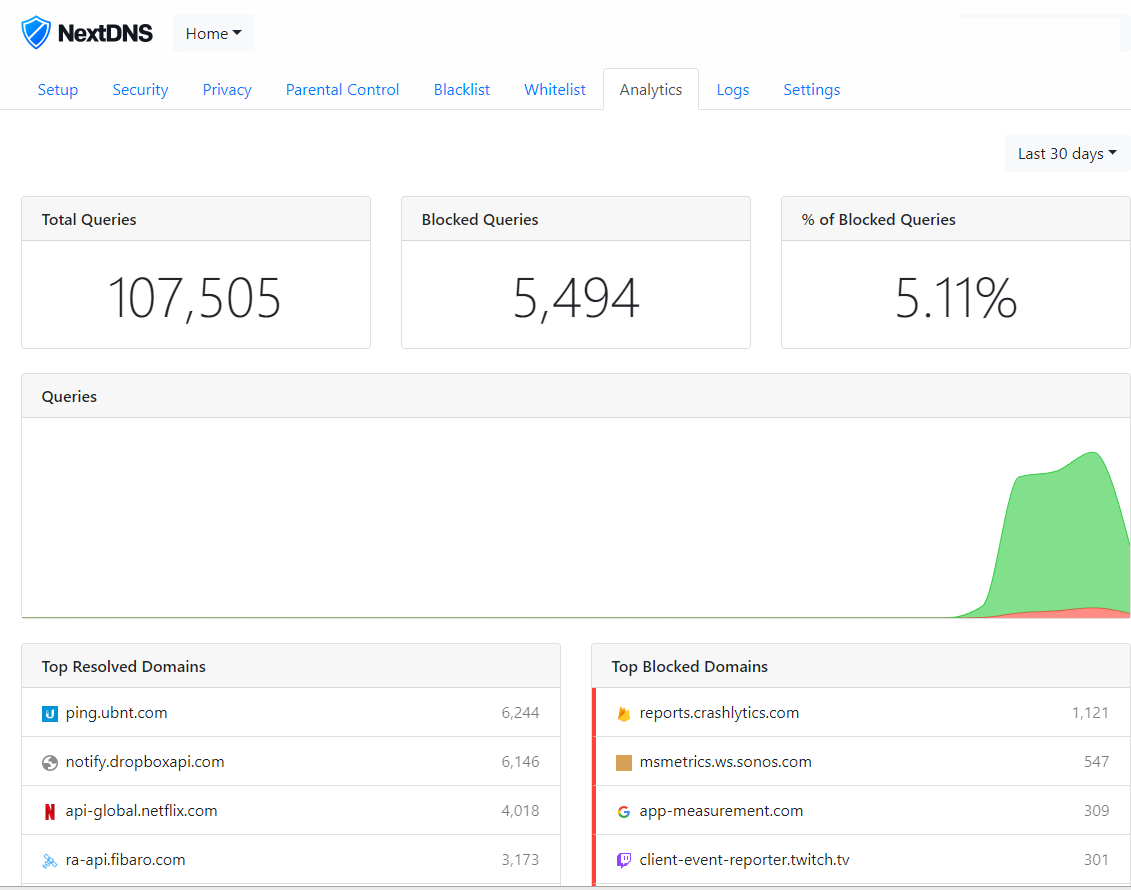Viewport: 1131px width, 890px height.
Task: Click the 4,018 count for api-global.netflix.com
Action: pos(520,811)
